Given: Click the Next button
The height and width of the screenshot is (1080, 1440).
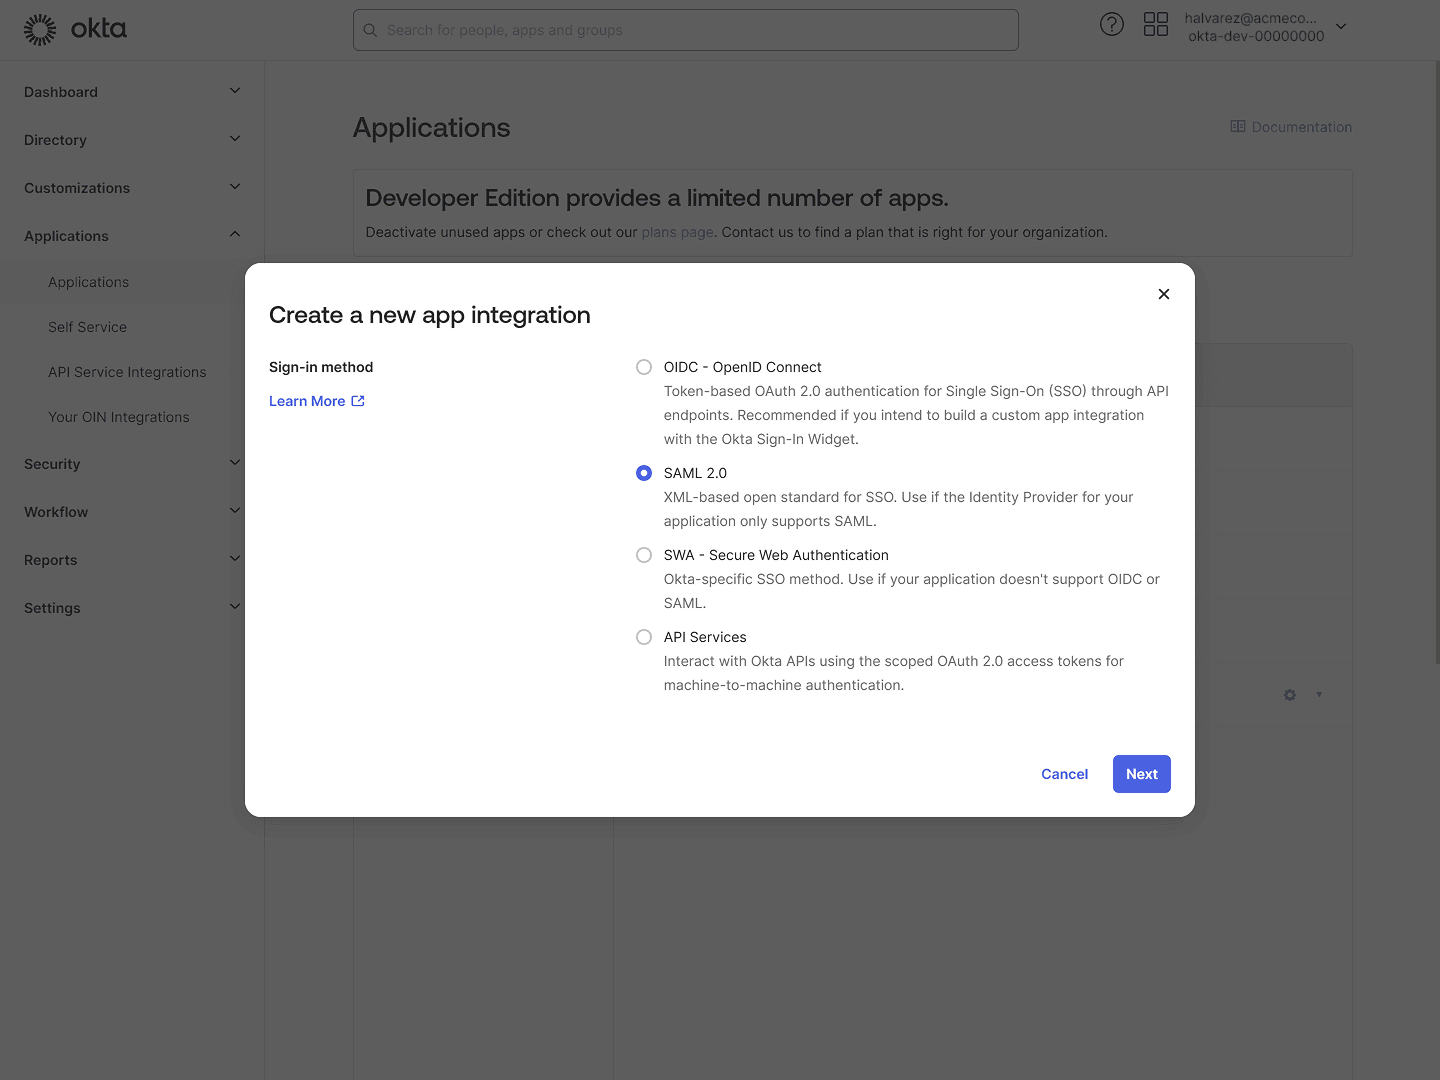Looking at the screenshot, I should click(x=1142, y=774).
